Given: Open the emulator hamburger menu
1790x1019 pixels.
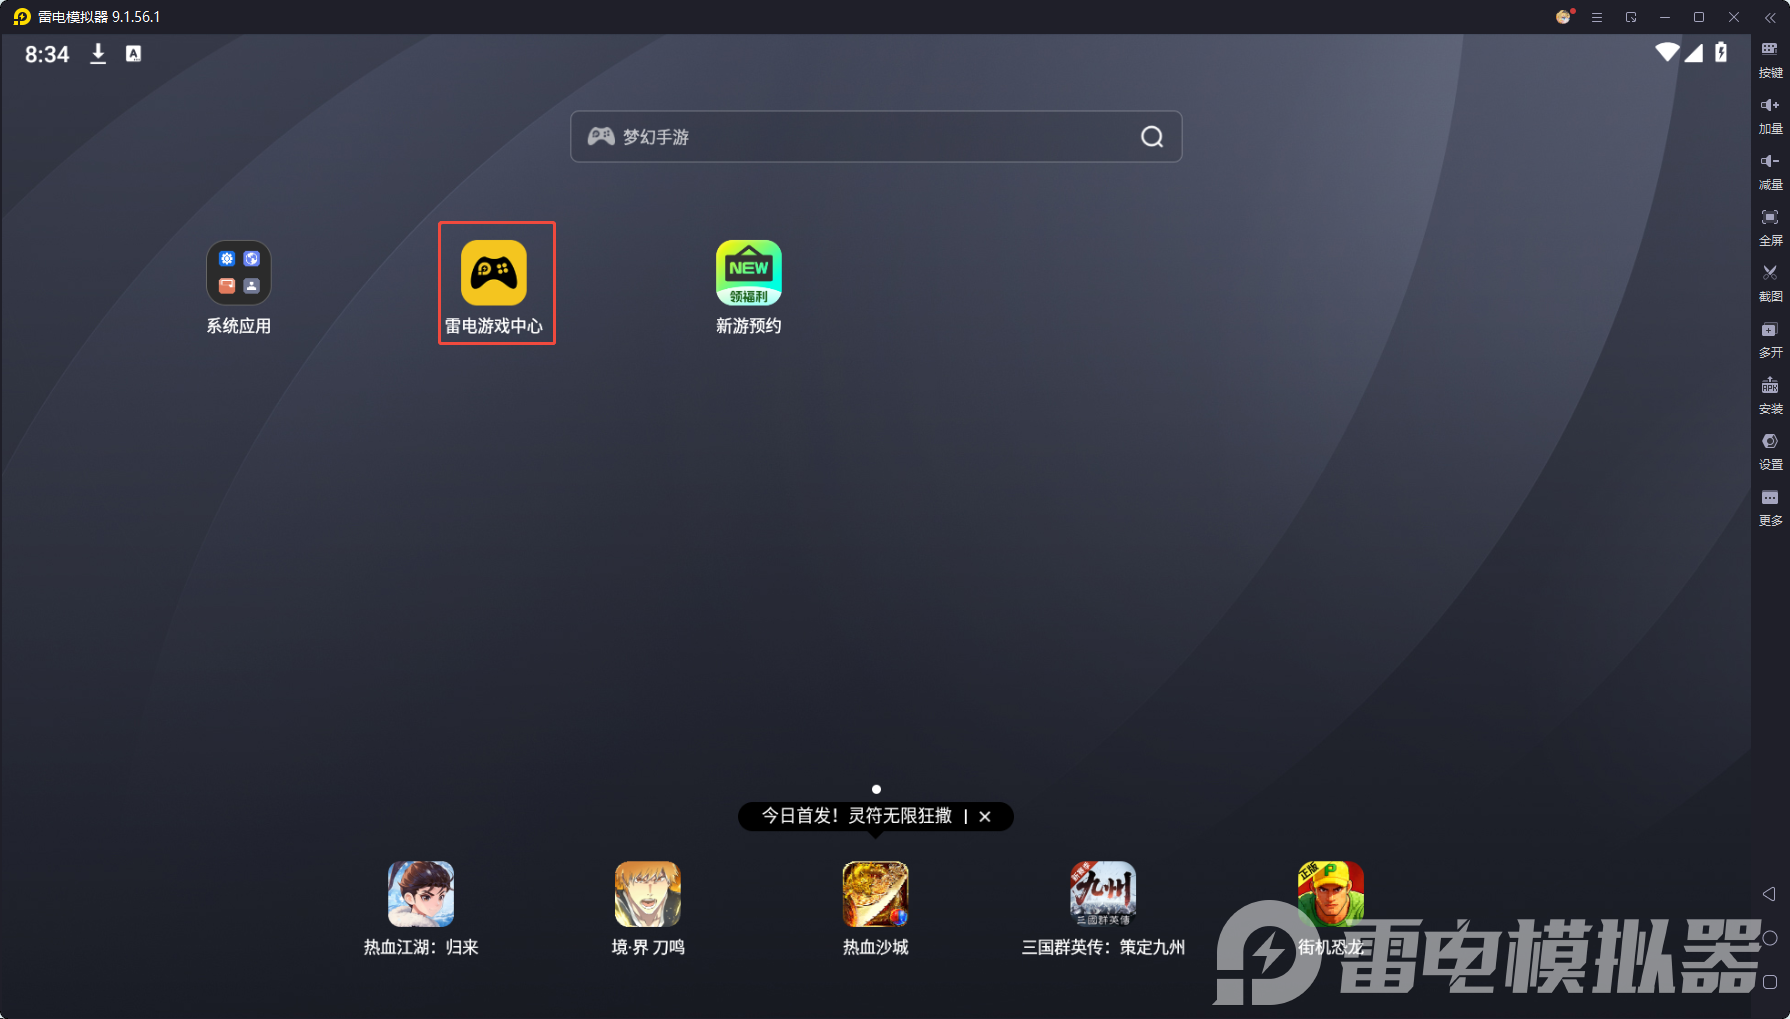Looking at the screenshot, I should tap(1597, 18).
